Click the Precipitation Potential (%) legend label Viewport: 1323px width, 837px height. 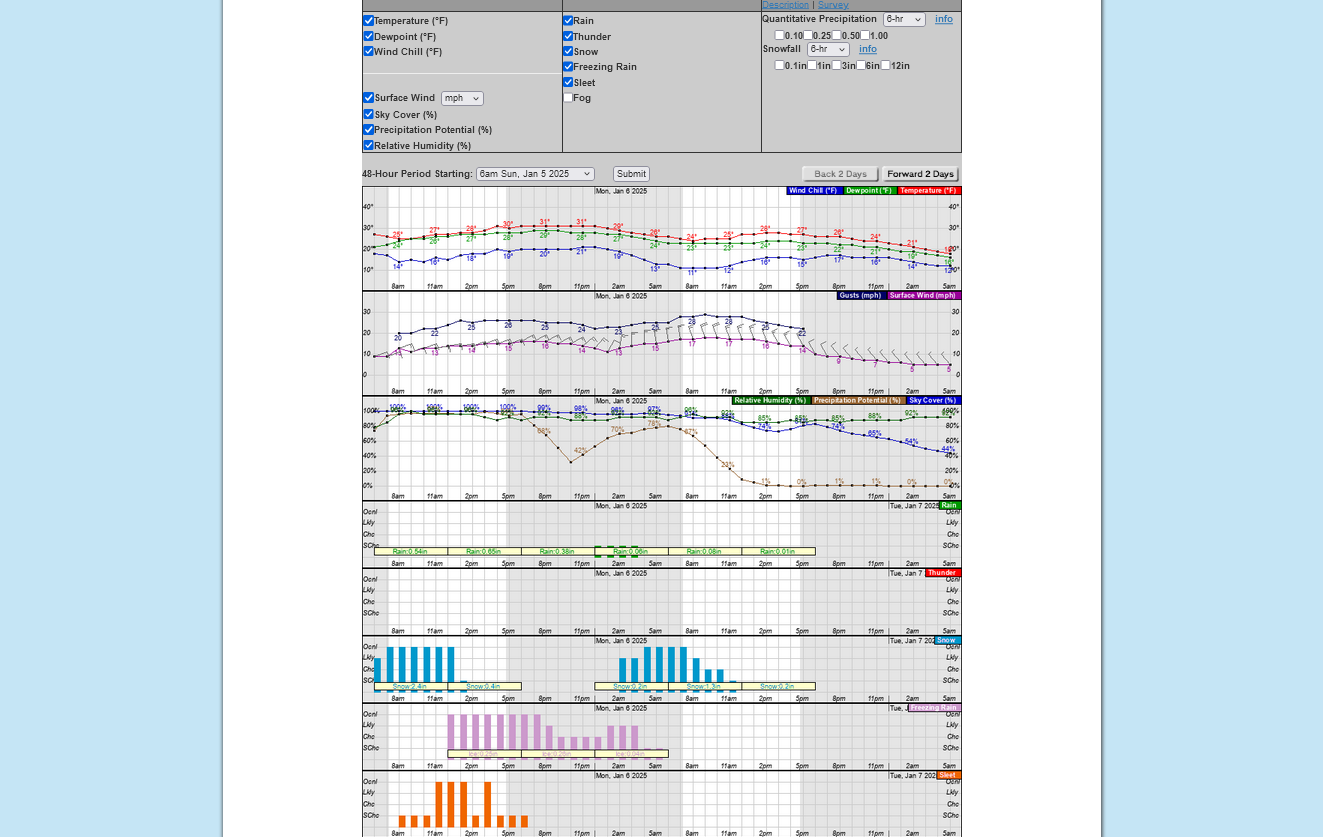tap(859, 400)
